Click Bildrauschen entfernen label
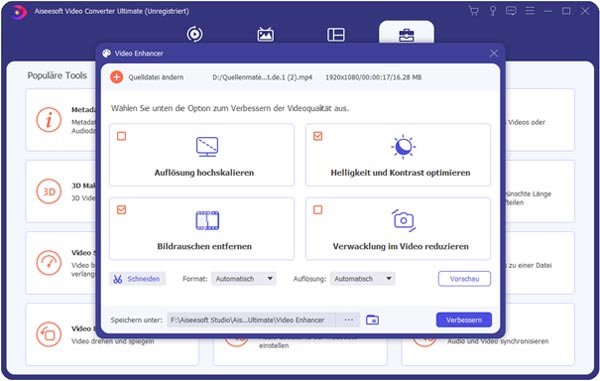The image size is (600, 381). 204,246
